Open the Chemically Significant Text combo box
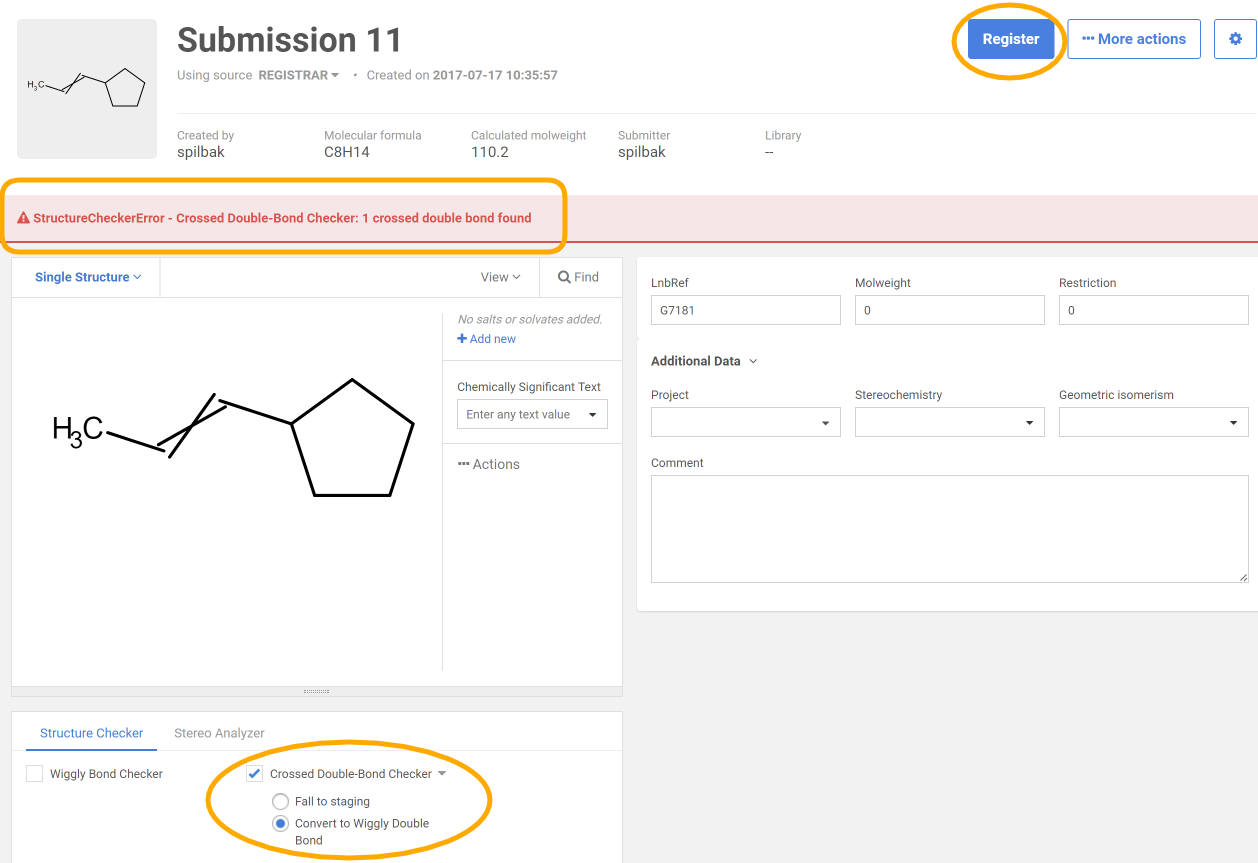The image size is (1258, 863). (x=531, y=414)
